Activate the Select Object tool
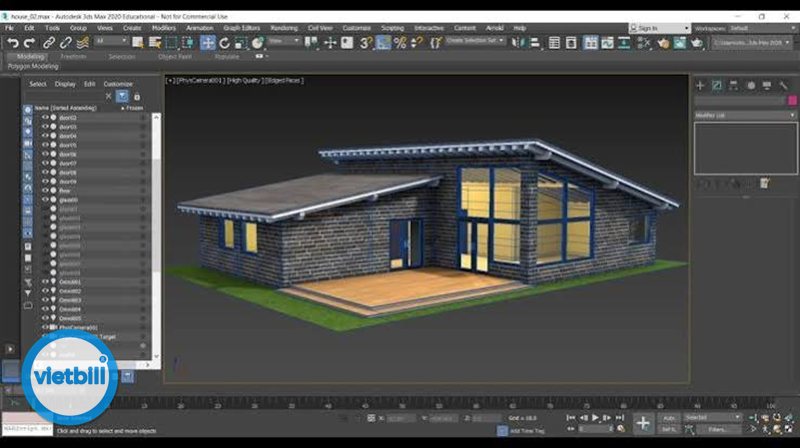800x448 pixels. click(138, 43)
